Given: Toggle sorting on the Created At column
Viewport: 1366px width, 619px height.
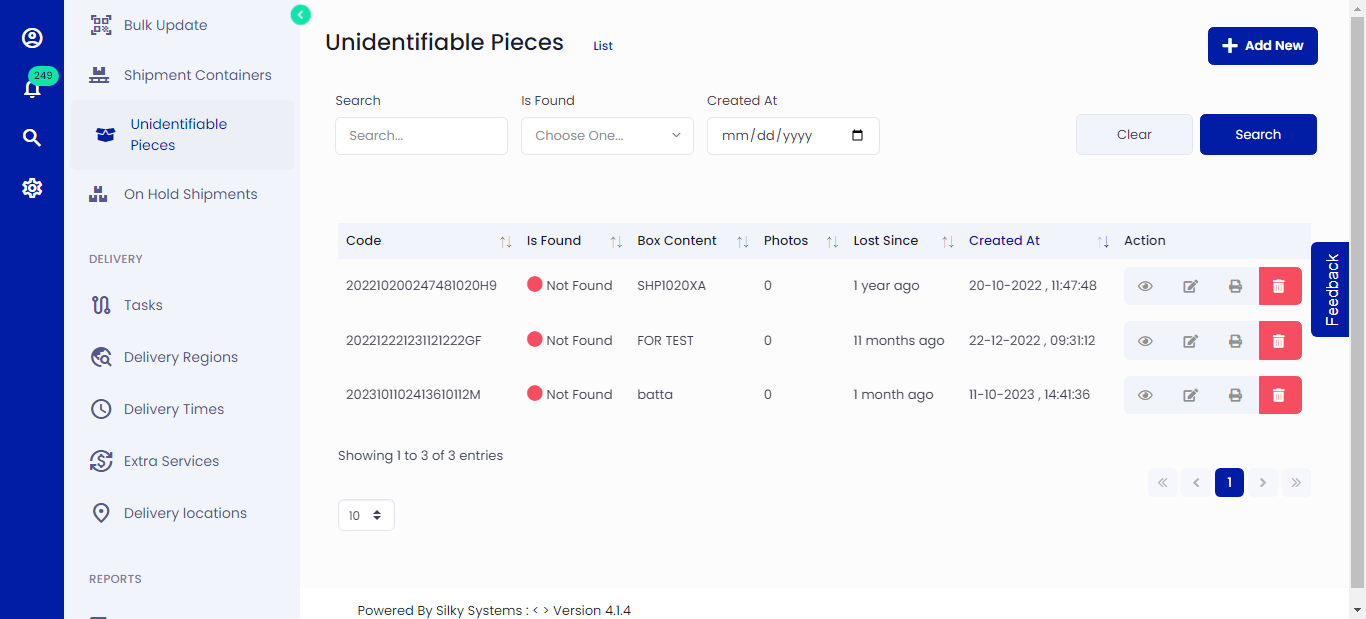Looking at the screenshot, I should click(1103, 240).
